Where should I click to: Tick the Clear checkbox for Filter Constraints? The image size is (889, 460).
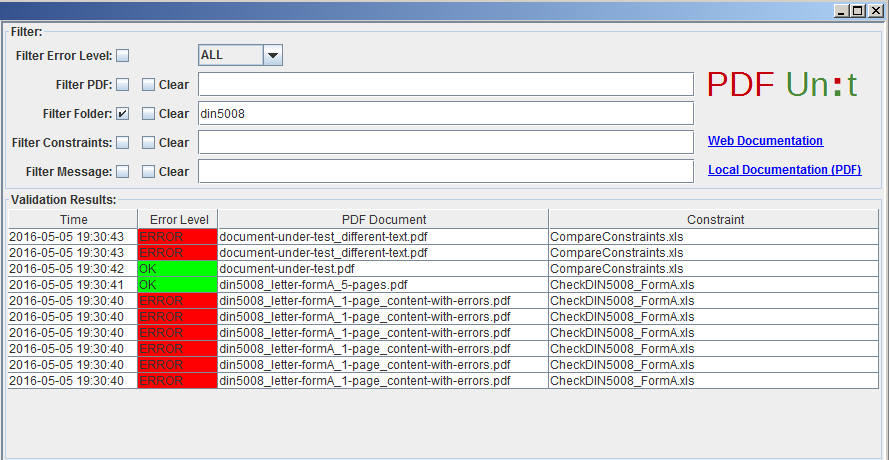coord(148,142)
